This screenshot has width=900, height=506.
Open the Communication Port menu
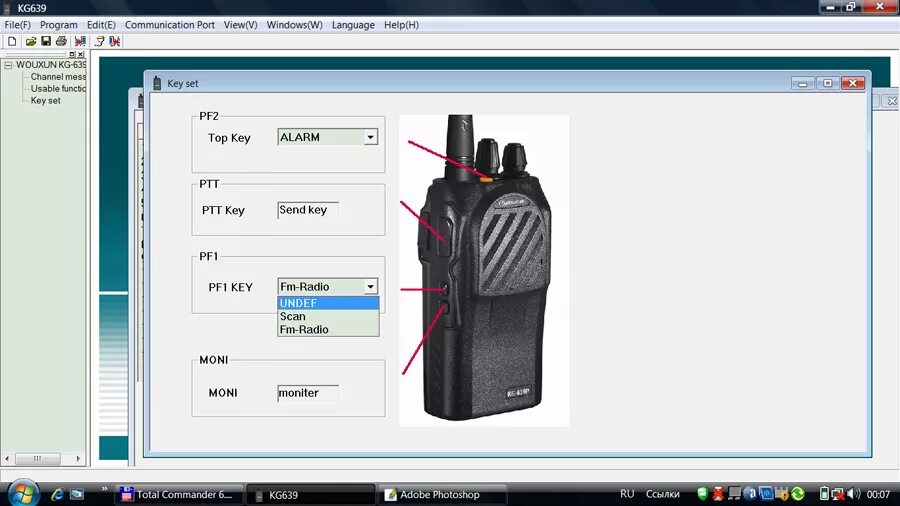coord(170,25)
